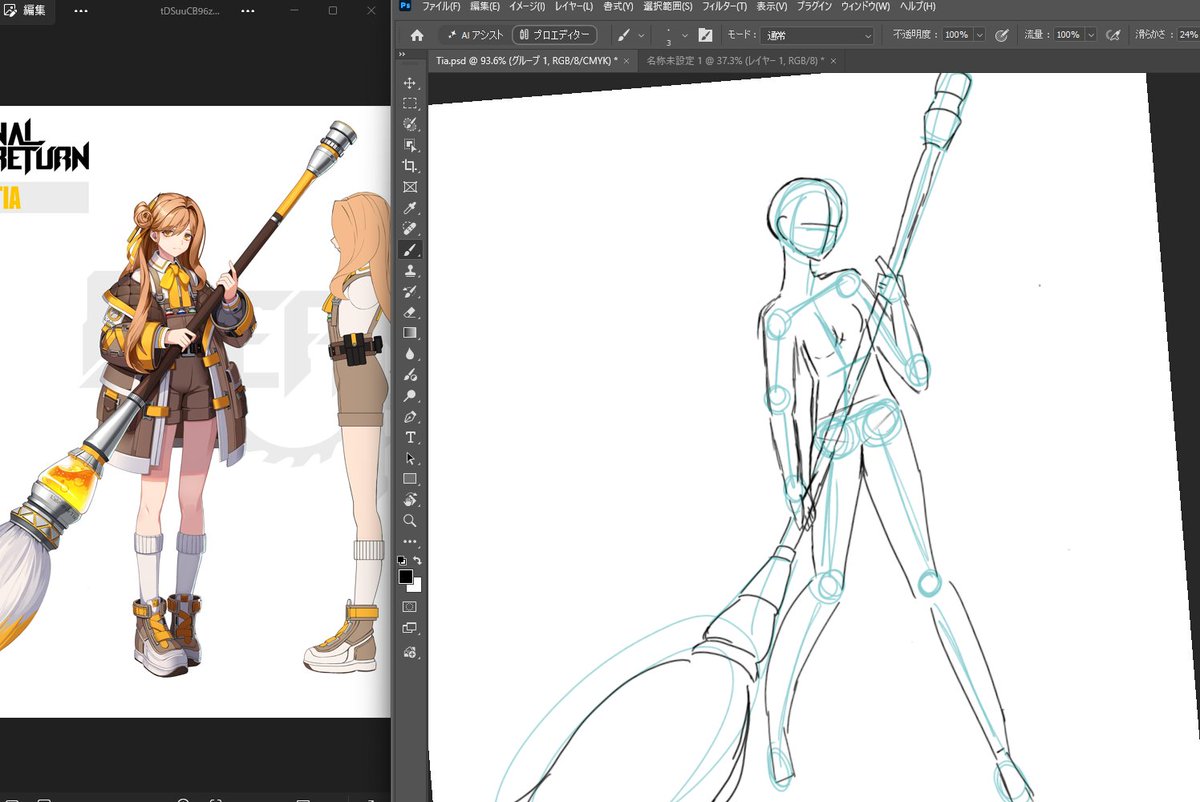Select the Eraser tool

410,312
